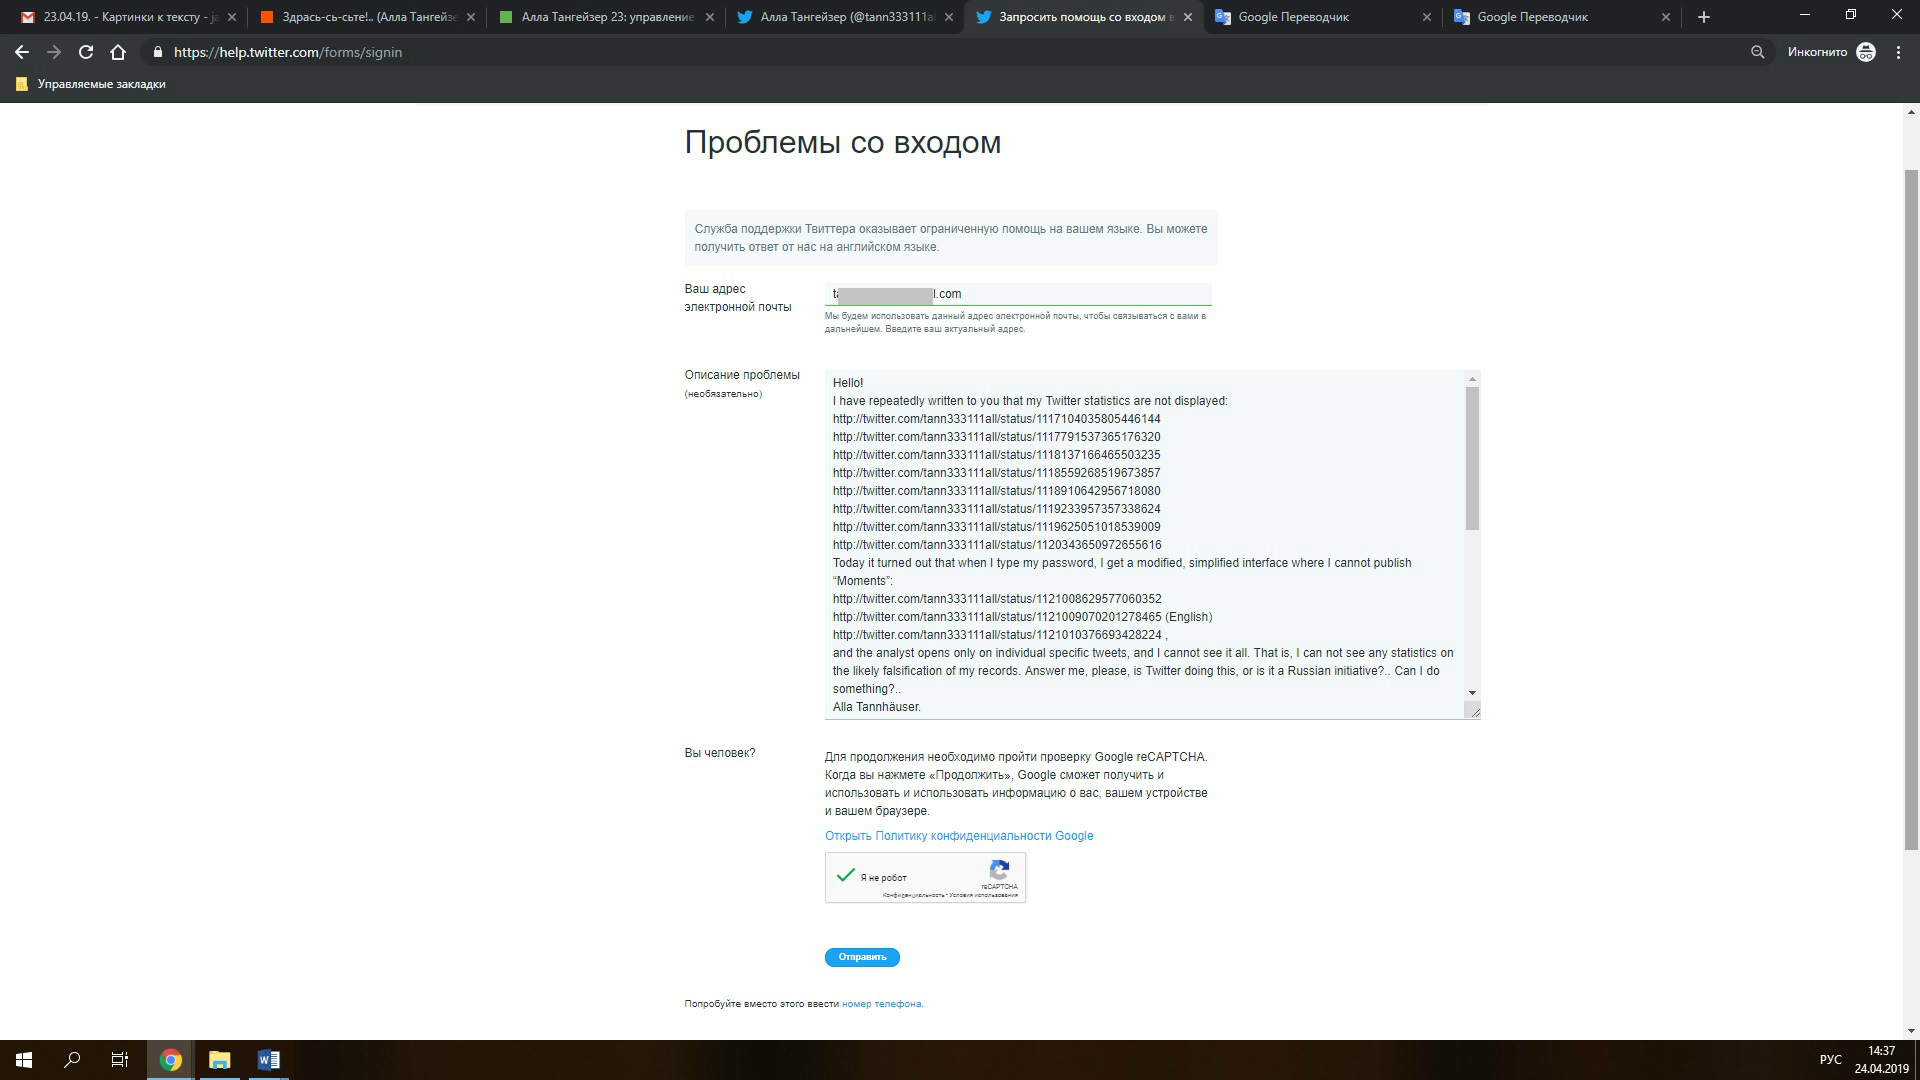This screenshot has height=1080, width=1920.
Task: Open Windows taskbar search
Action: [x=72, y=1060]
